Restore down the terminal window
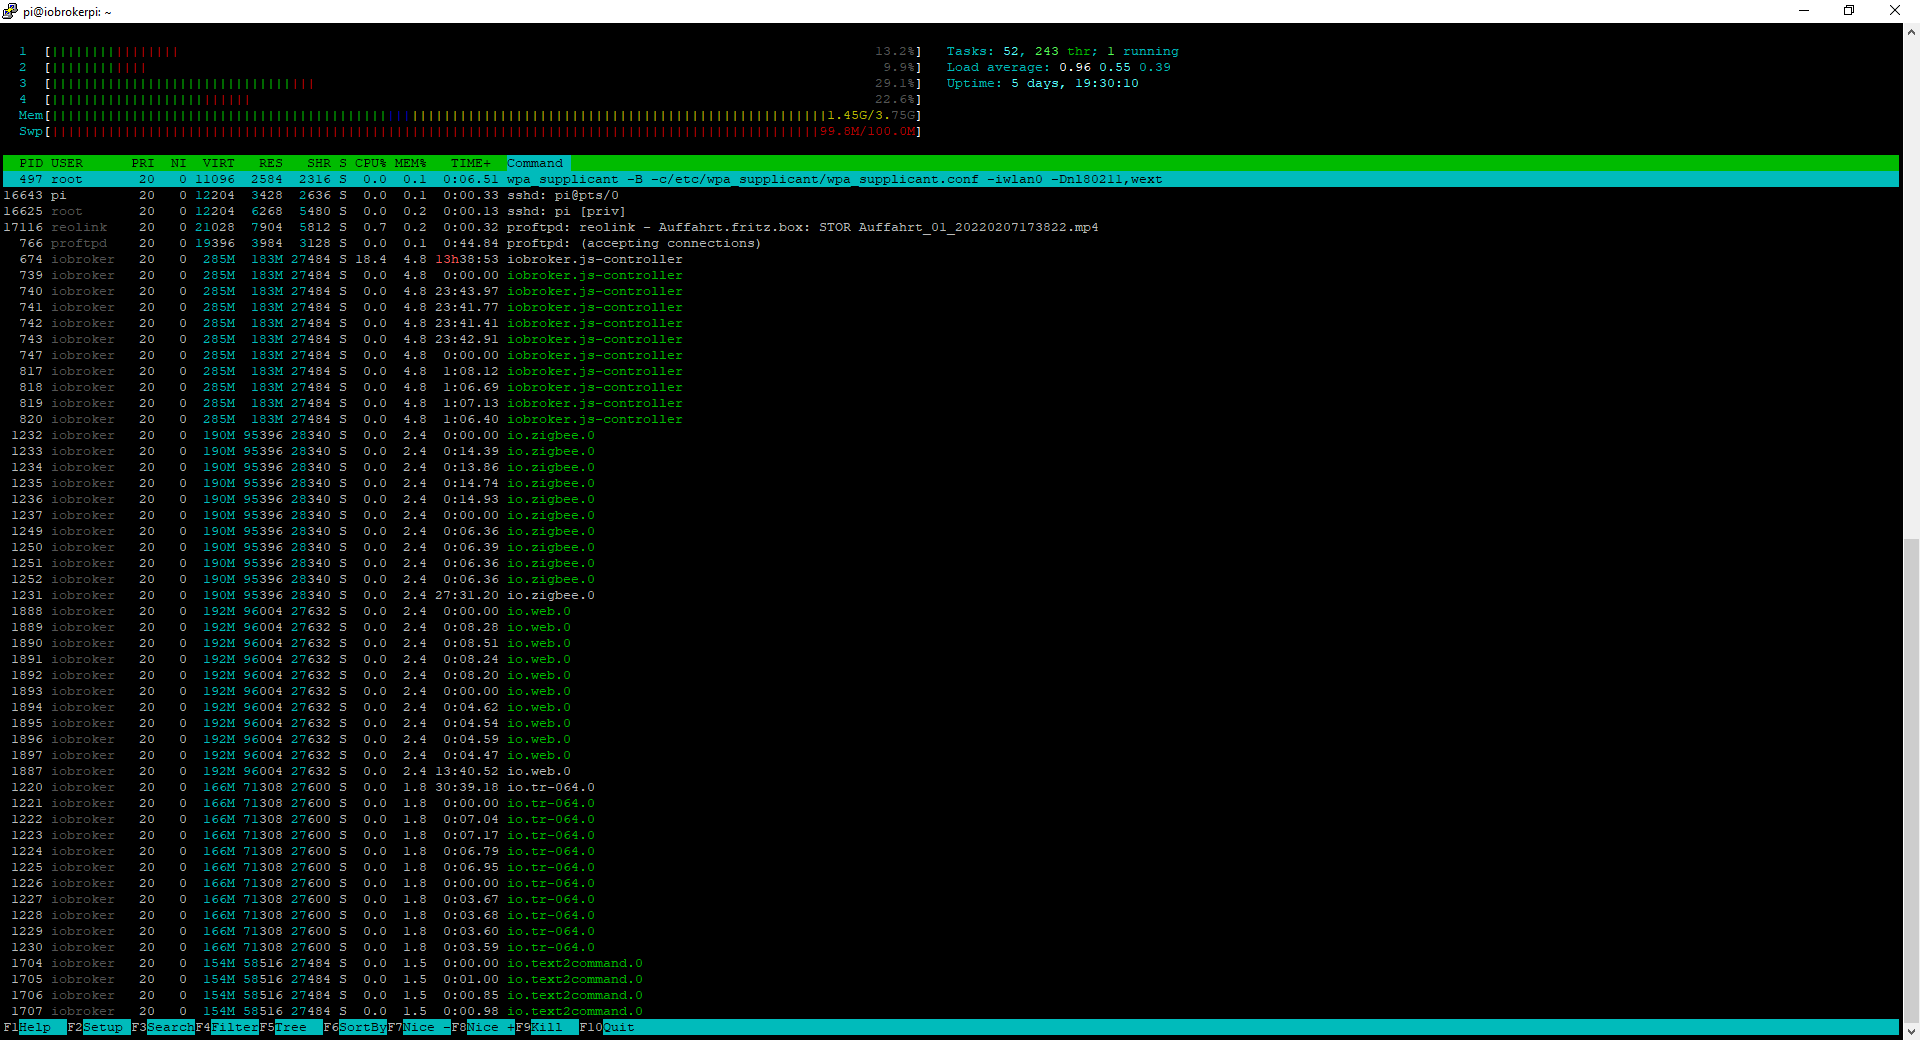Screen dimensions: 1920x1040 1849,11
